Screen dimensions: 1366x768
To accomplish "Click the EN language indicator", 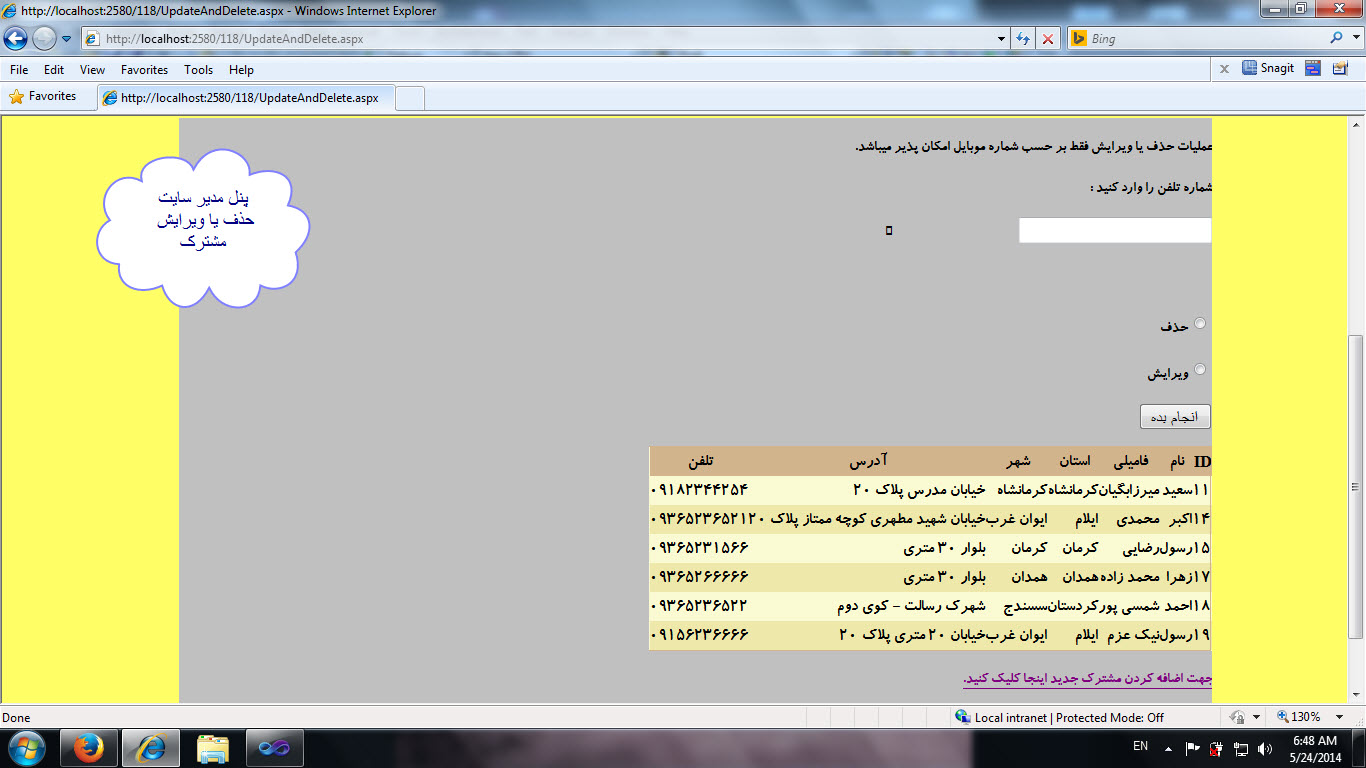I will (x=1140, y=746).
